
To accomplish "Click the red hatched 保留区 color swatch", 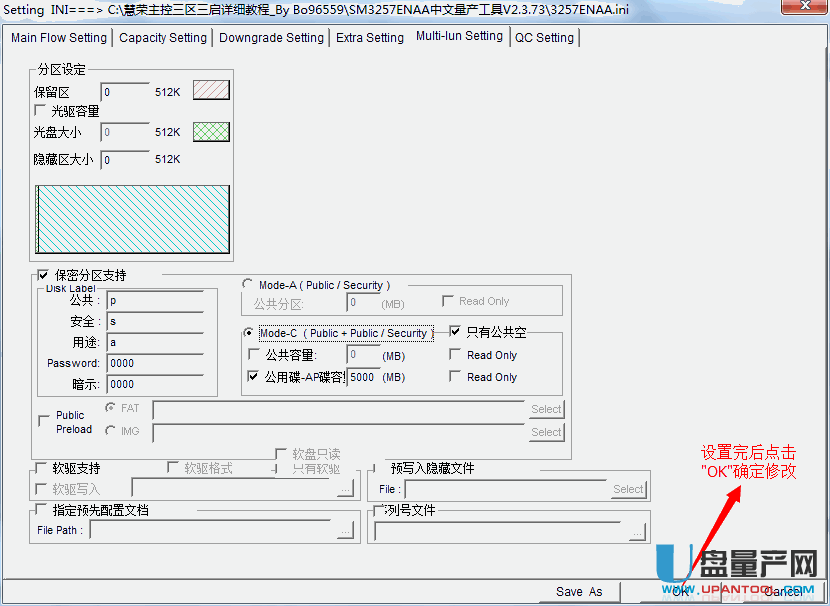I will point(211,91).
